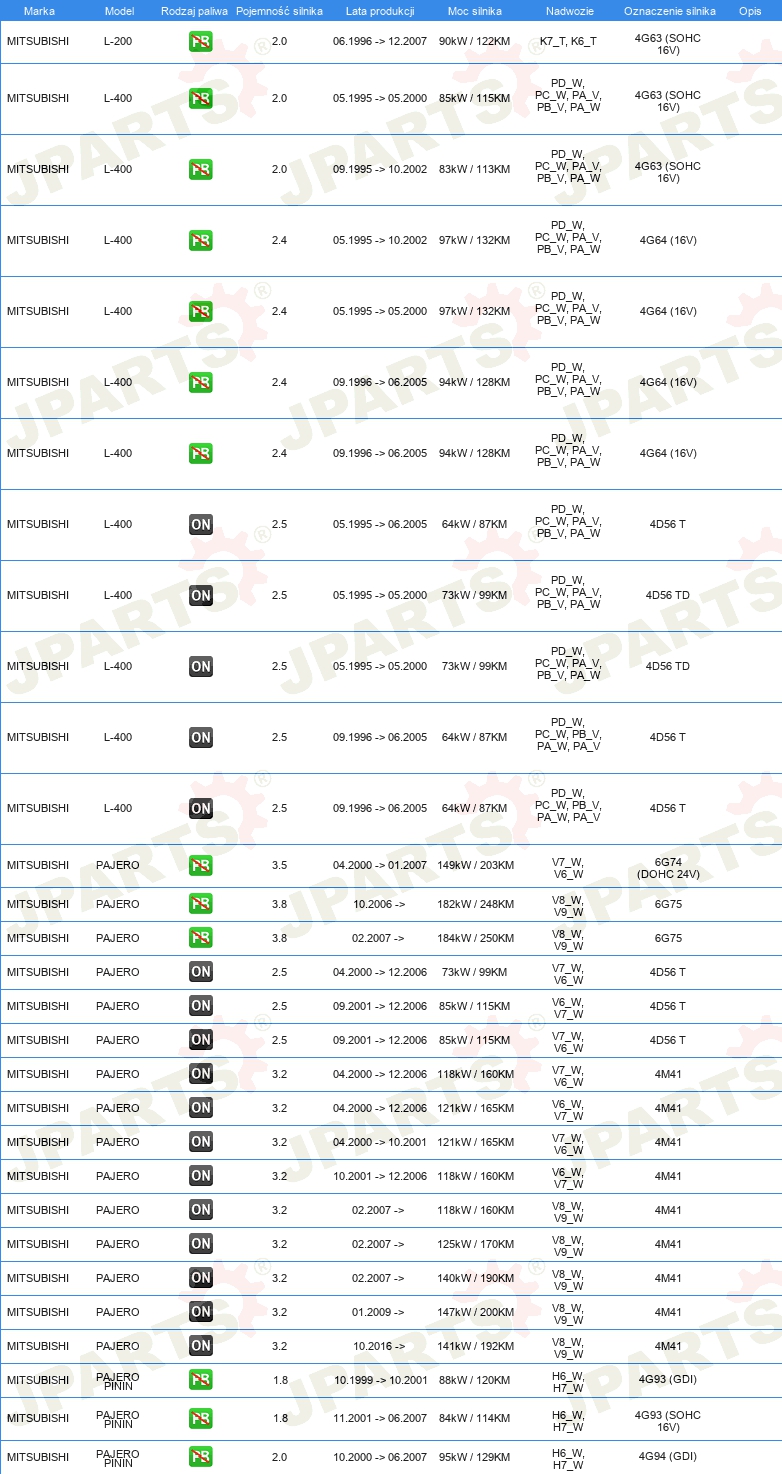Screen dimensions: 782x1474
Task: Click the PB fuel icon for L-400 83kW / 113KM
Action: tap(201, 169)
